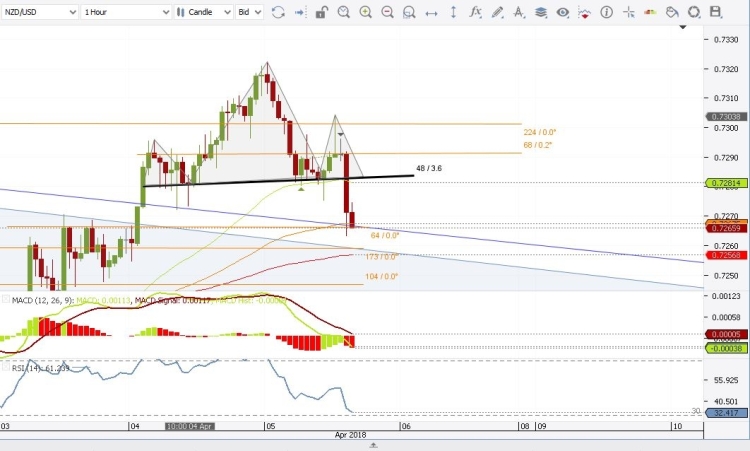Screen dimensions: 750x451
Task: Click the price marker chart icon
Action: 584,13
